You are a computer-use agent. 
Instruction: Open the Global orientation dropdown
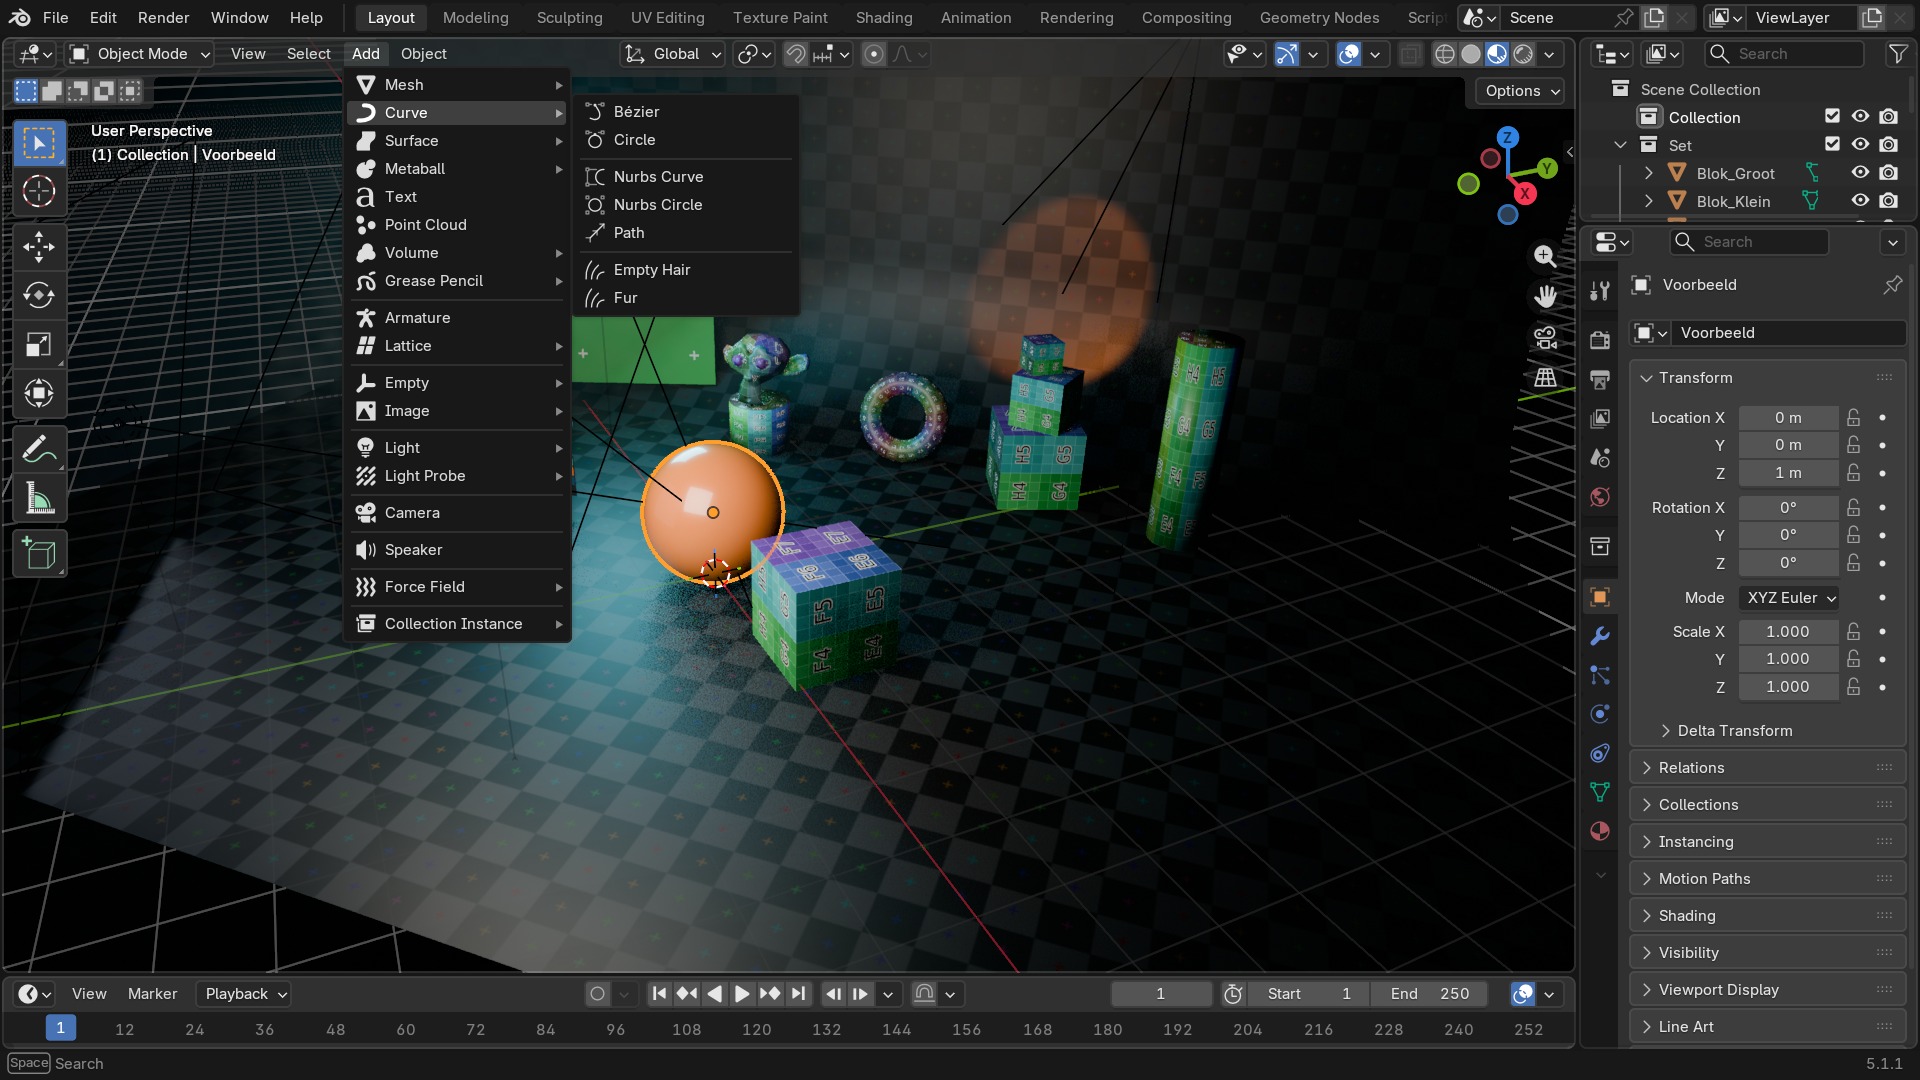point(672,54)
